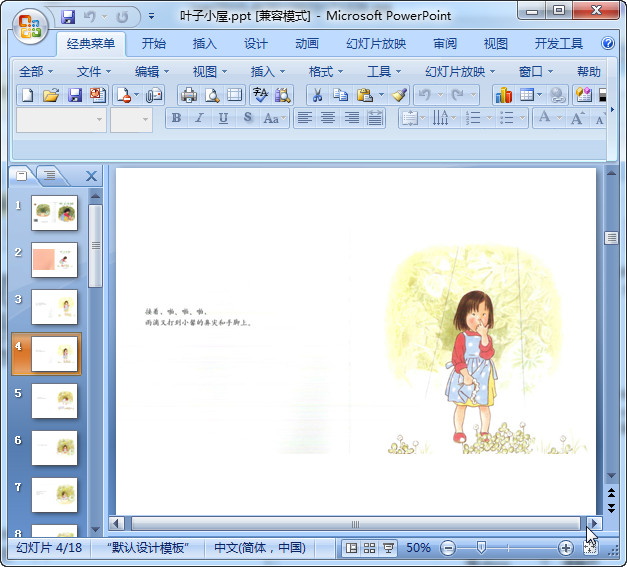The height and width of the screenshot is (567, 627).
Task: Customize the Quick Access Toolbar arrow
Action: point(151,17)
